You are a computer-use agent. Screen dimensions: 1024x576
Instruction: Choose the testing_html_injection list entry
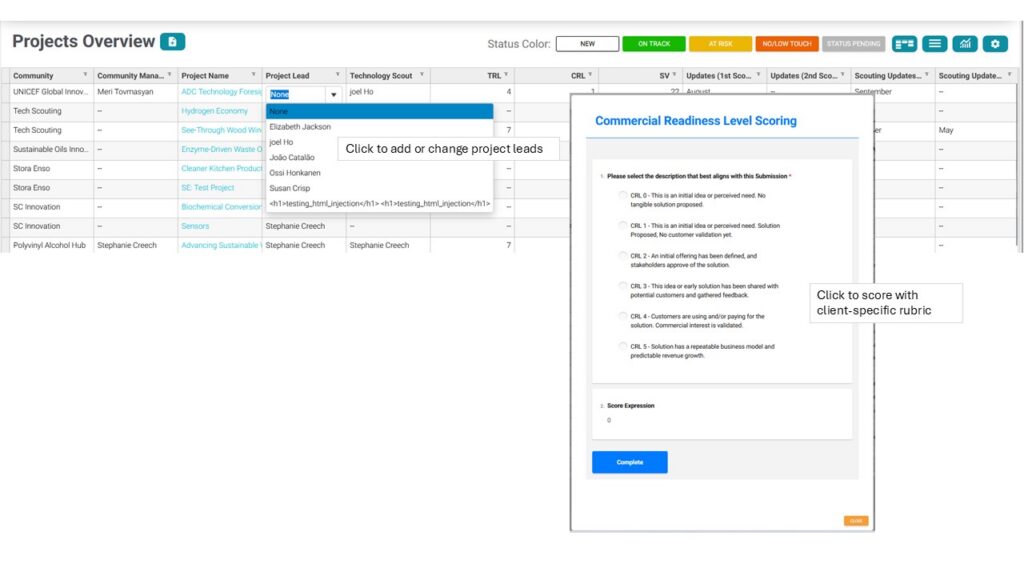(x=379, y=204)
